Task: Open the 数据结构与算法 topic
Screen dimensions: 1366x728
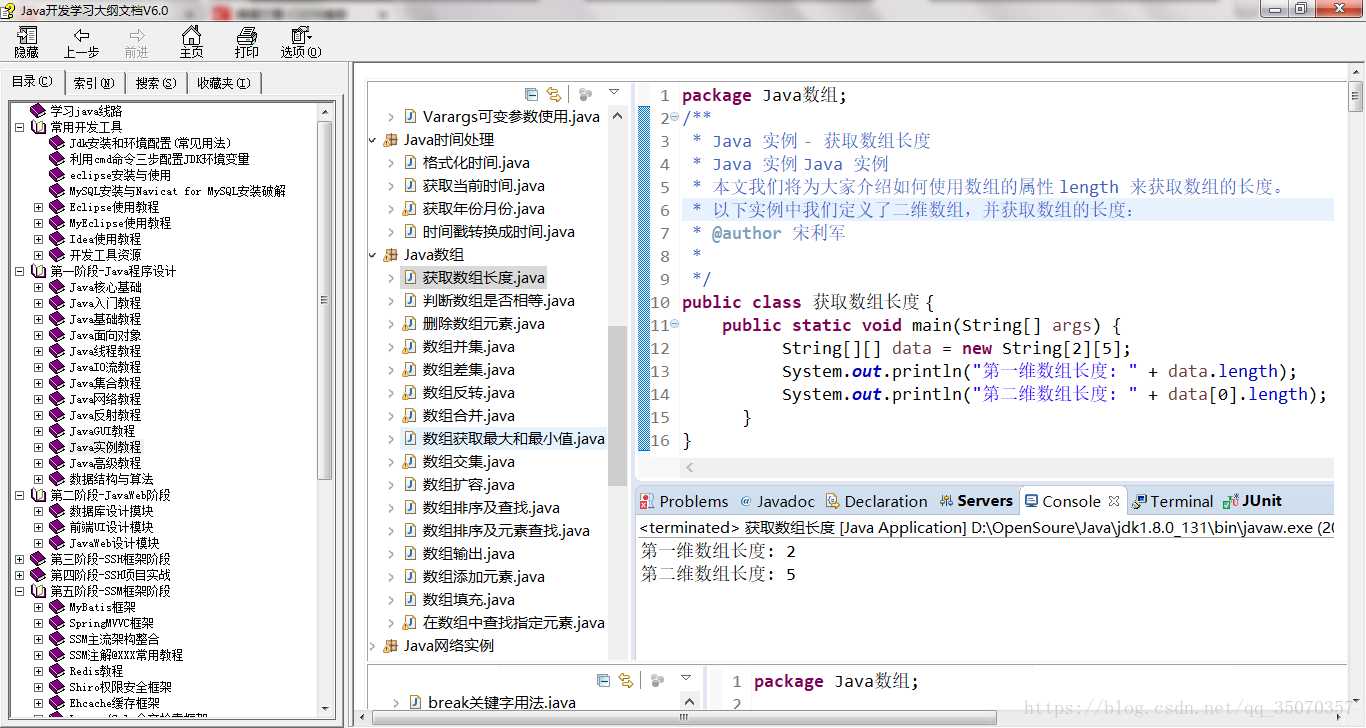Action: [x=111, y=479]
